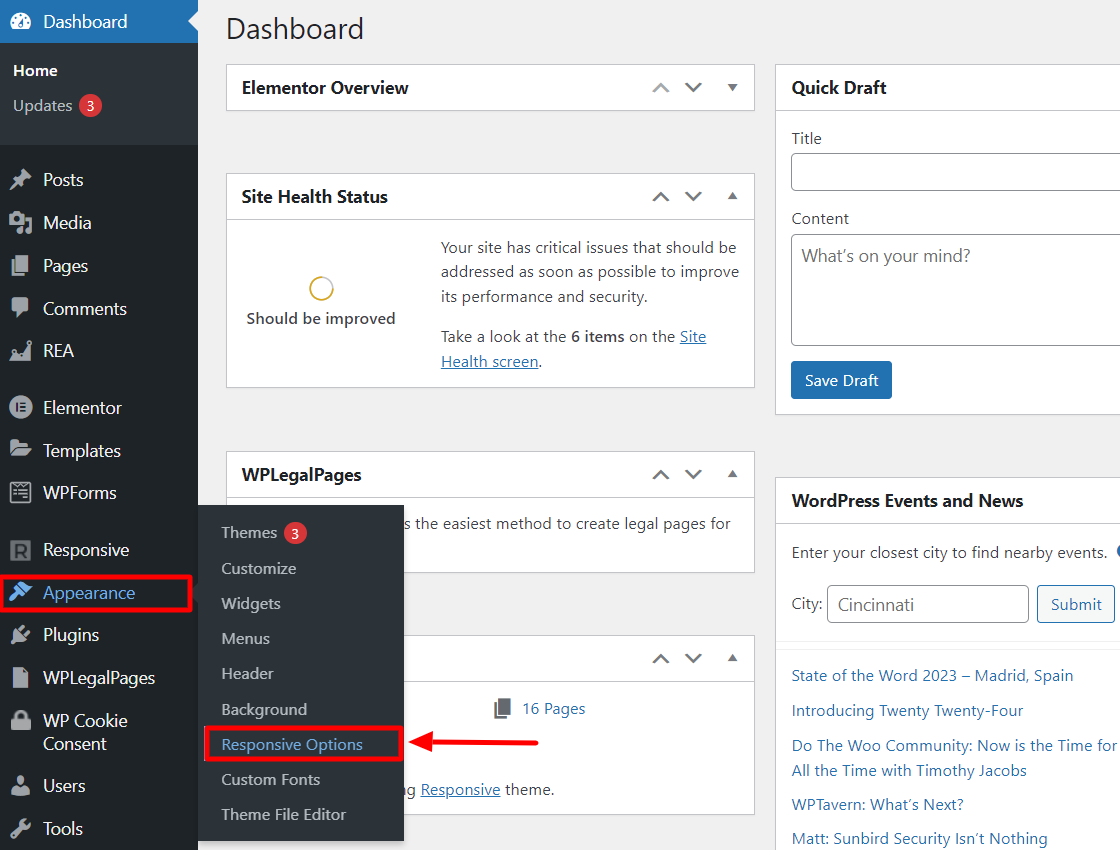Click the Comments bubble icon
The image size is (1120, 850).
21,308
